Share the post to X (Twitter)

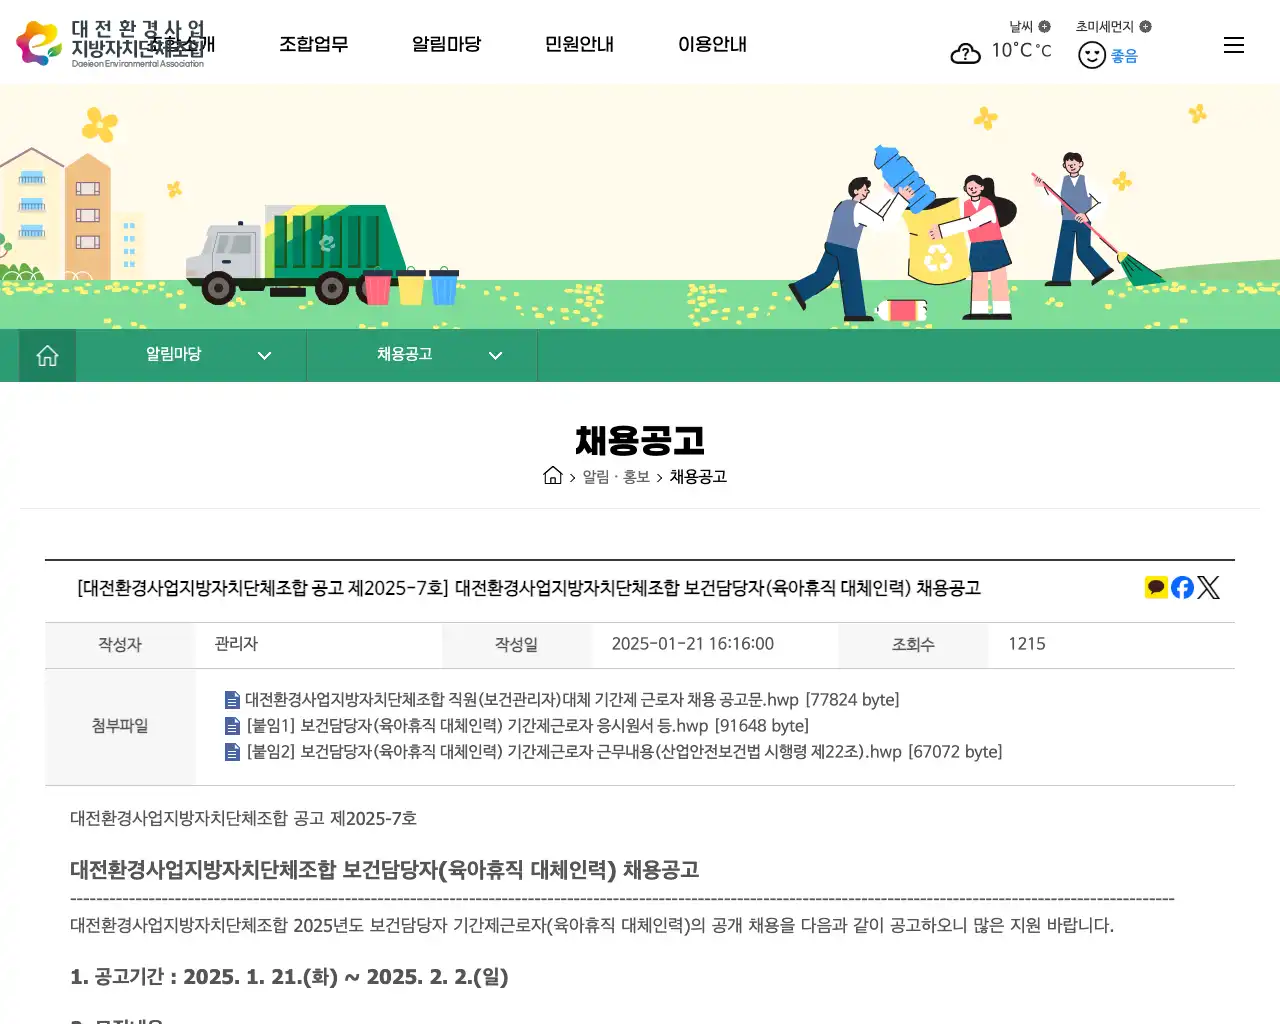(1208, 587)
